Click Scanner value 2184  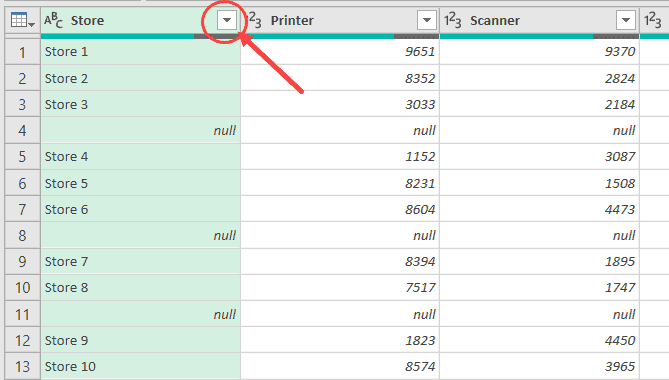[540, 104]
